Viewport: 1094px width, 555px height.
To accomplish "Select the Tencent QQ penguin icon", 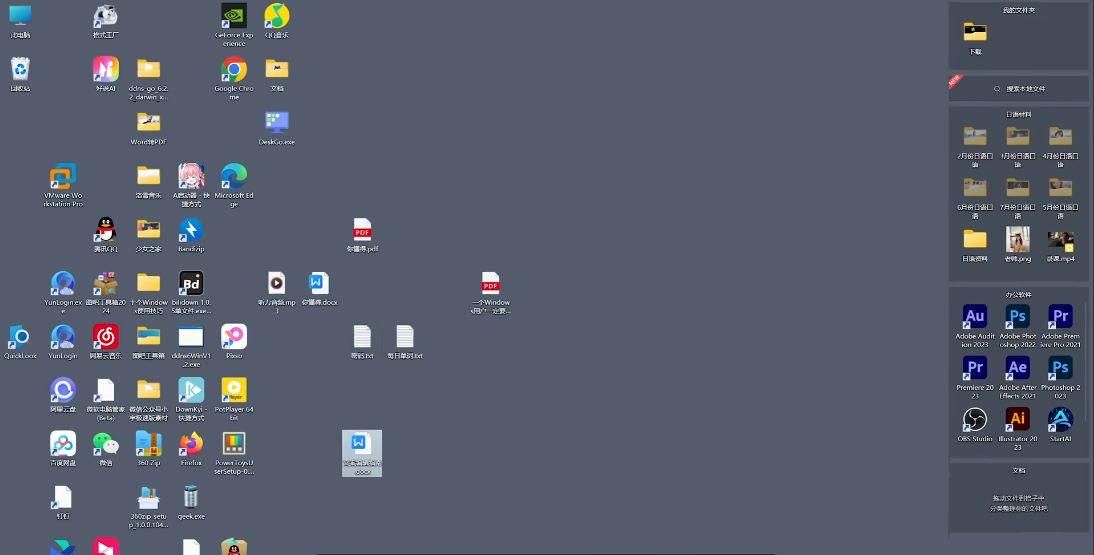I will click(x=105, y=230).
